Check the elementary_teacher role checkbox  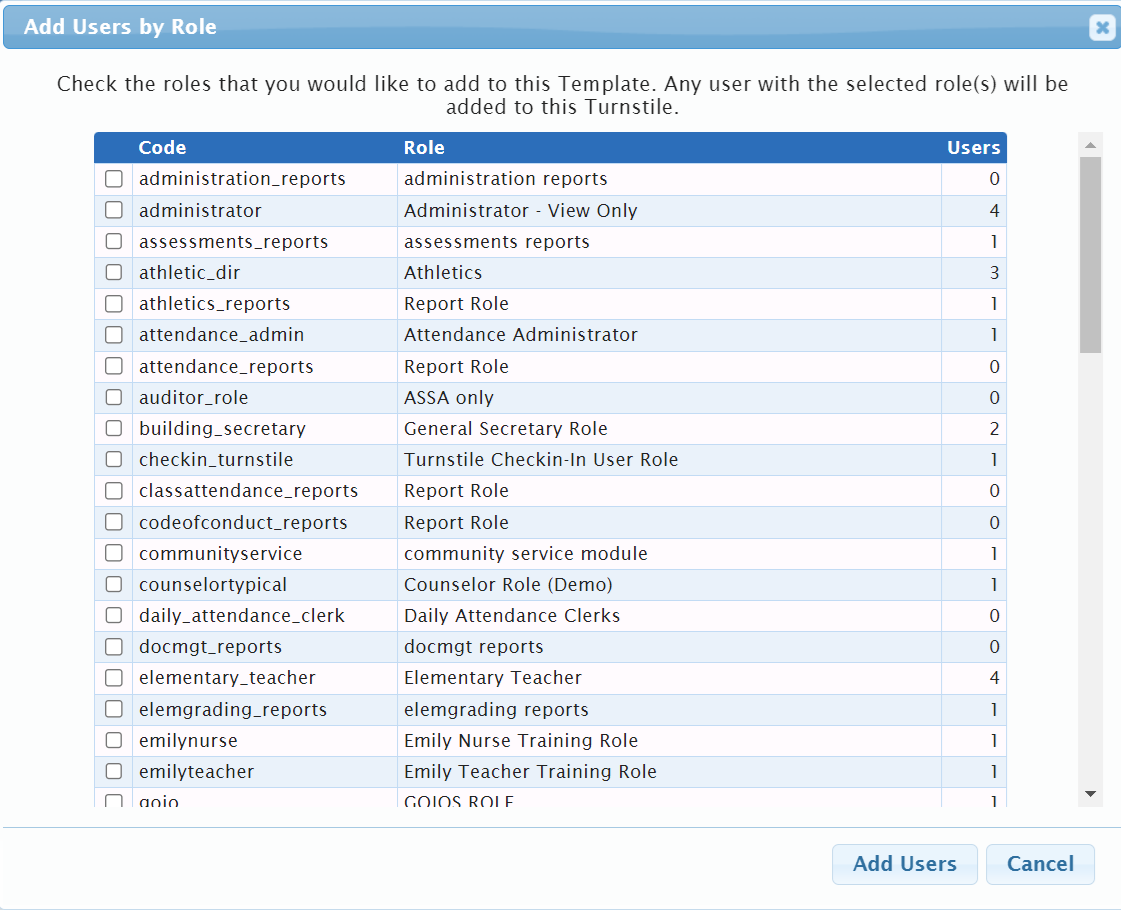(x=114, y=678)
